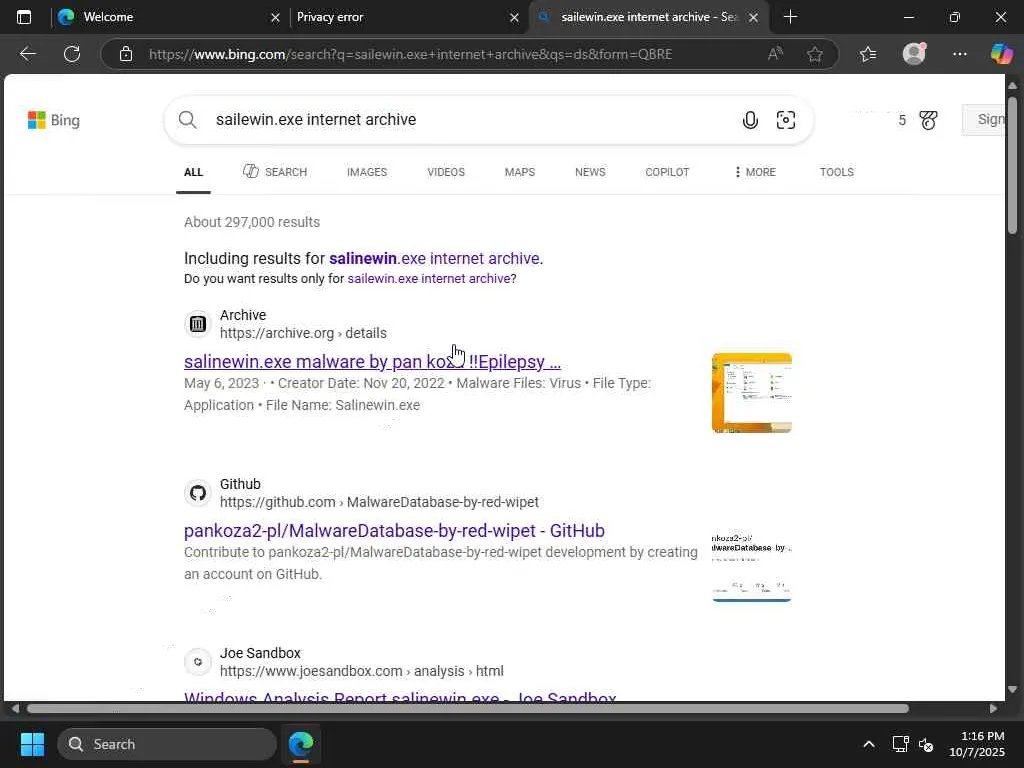Click the search magnifier icon in Bing
This screenshot has height=768, width=1024.
187,120
